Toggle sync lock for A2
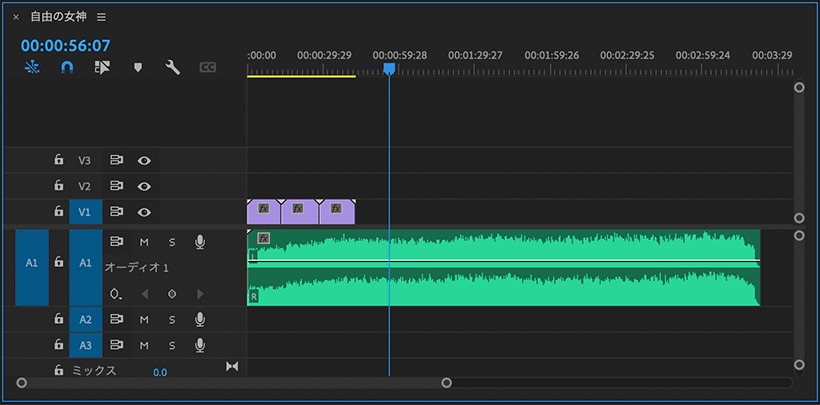Screen dimensions: 820x405 click(x=116, y=319)
